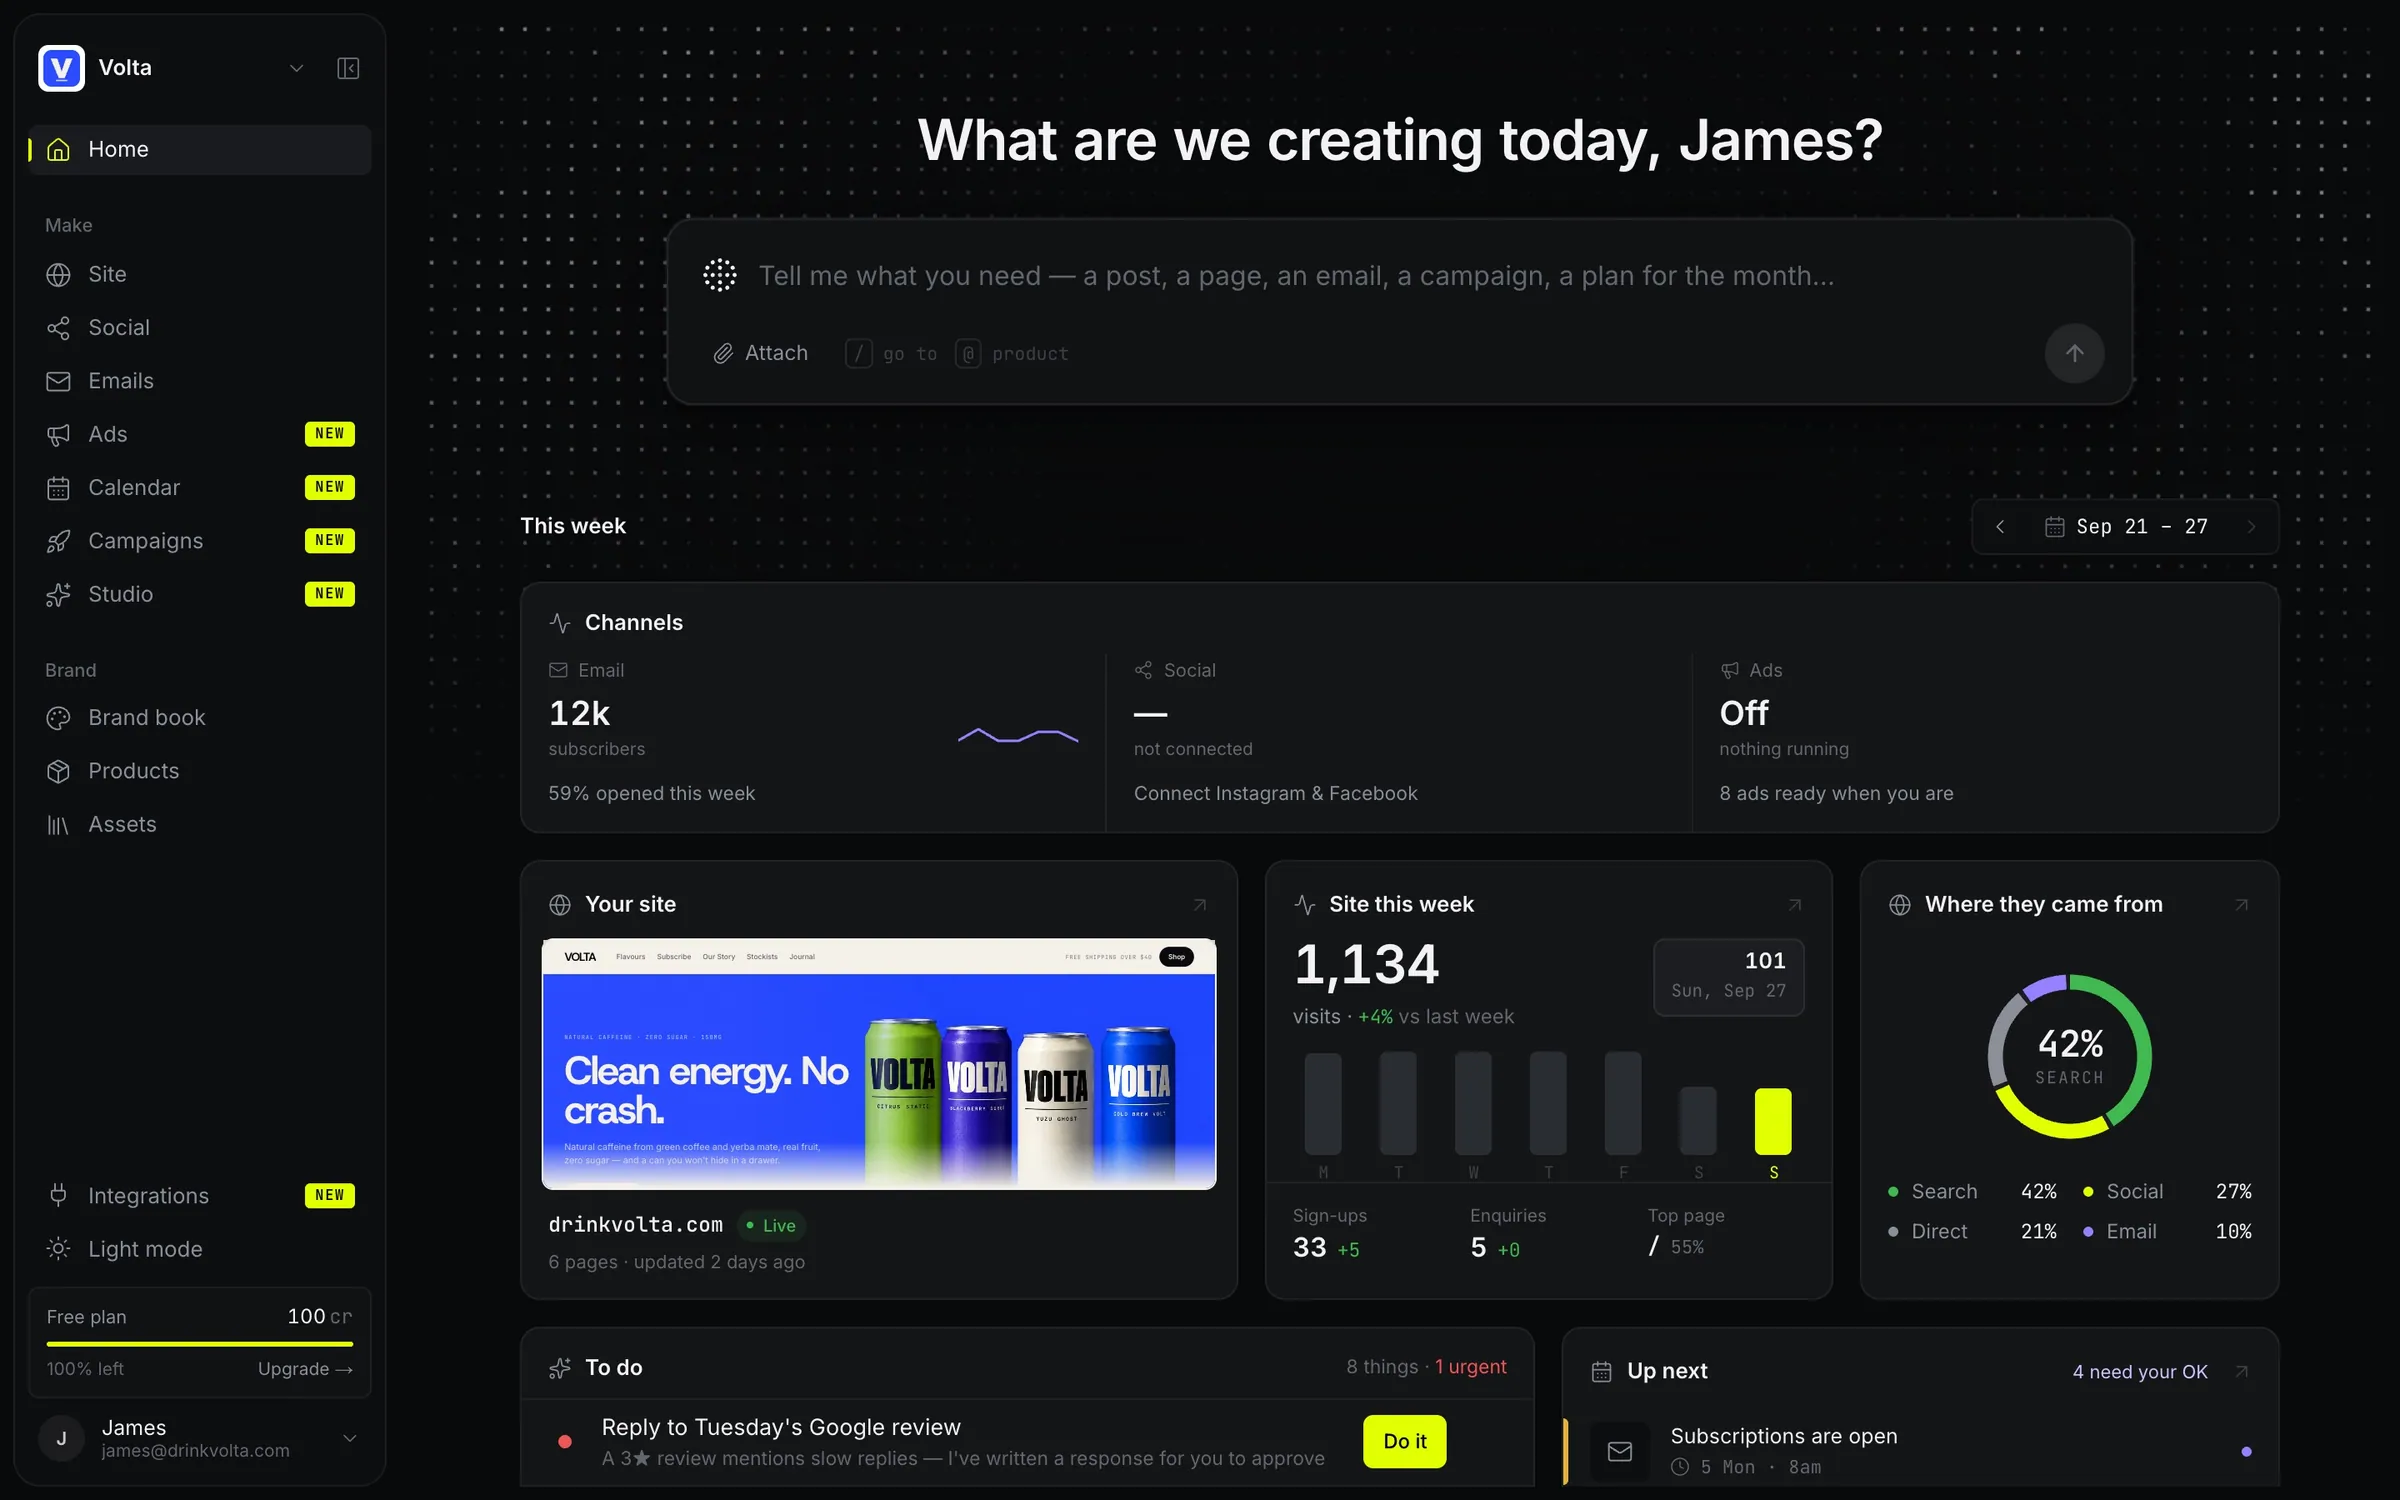
Task: Click the @ product shortcut
Action: pos(1012,354)
